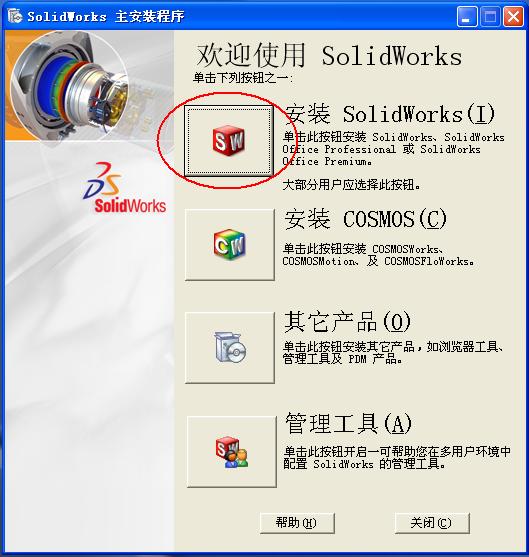This screenshot has width=529, height=557.
Task: Click the 其它产品(O) heading text
Action: point(347,321)
